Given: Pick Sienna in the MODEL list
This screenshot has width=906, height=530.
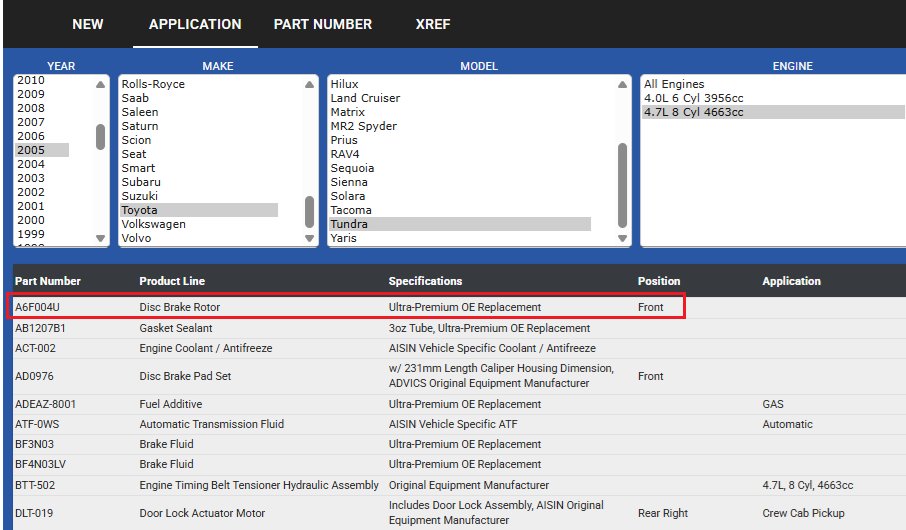Looking at the screenshot, I should [x=349, y=182].
